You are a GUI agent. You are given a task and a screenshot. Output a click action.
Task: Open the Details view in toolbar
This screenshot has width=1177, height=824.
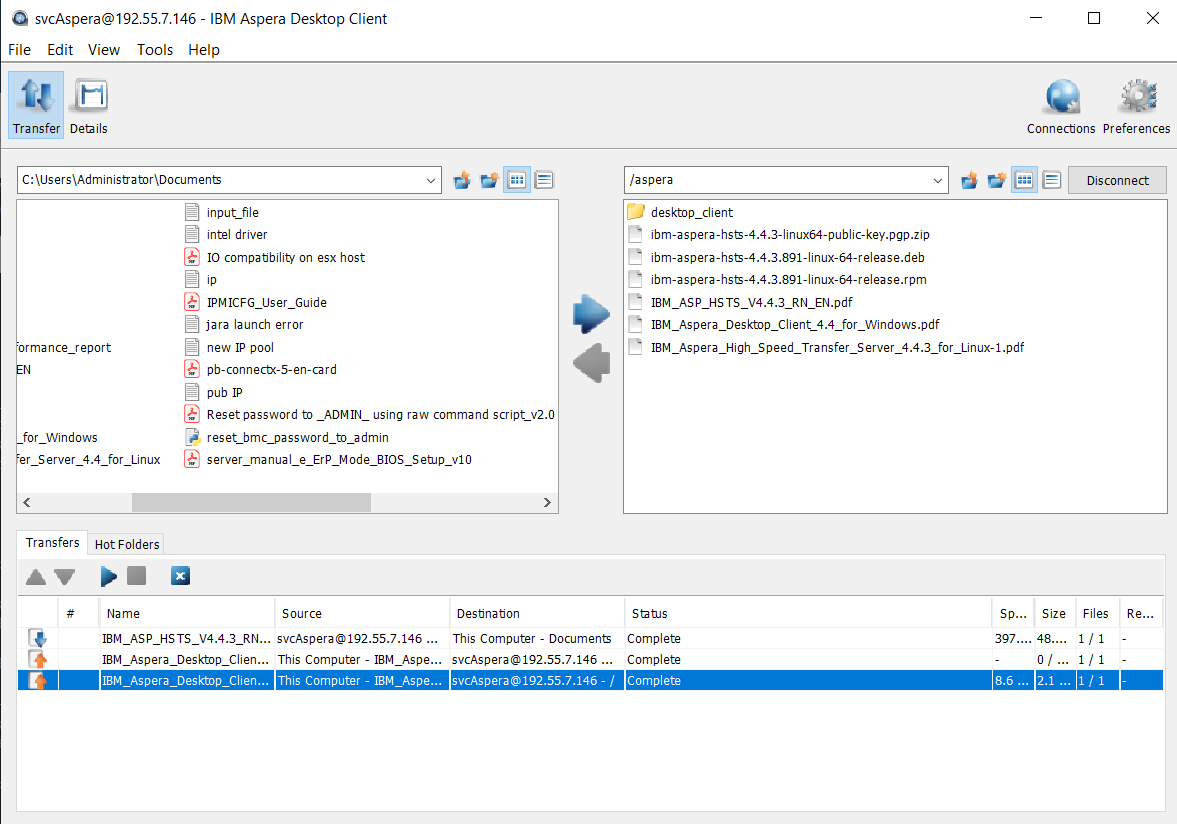click(88, 105)
